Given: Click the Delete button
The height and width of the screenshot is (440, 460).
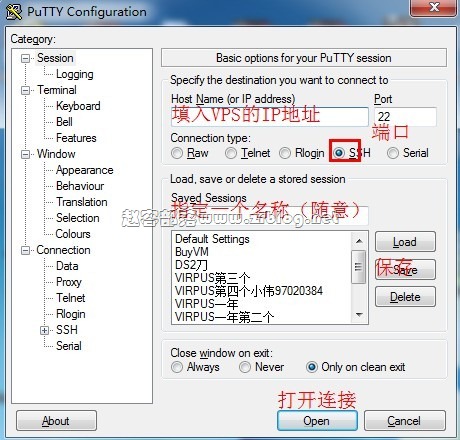Looking at the screenshot, I should pos(405,297).
